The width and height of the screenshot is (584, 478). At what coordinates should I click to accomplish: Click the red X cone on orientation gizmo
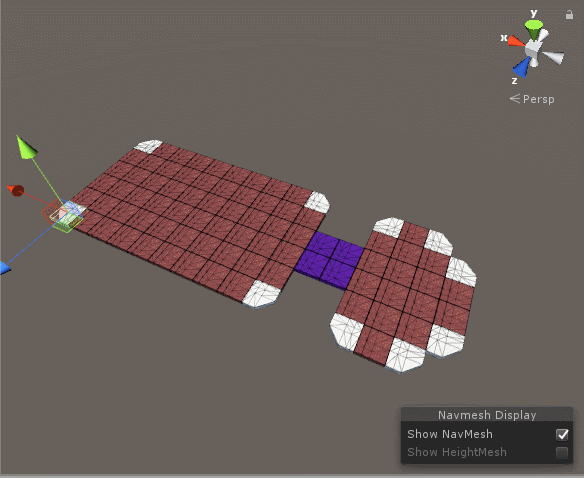tap(516, 41)
